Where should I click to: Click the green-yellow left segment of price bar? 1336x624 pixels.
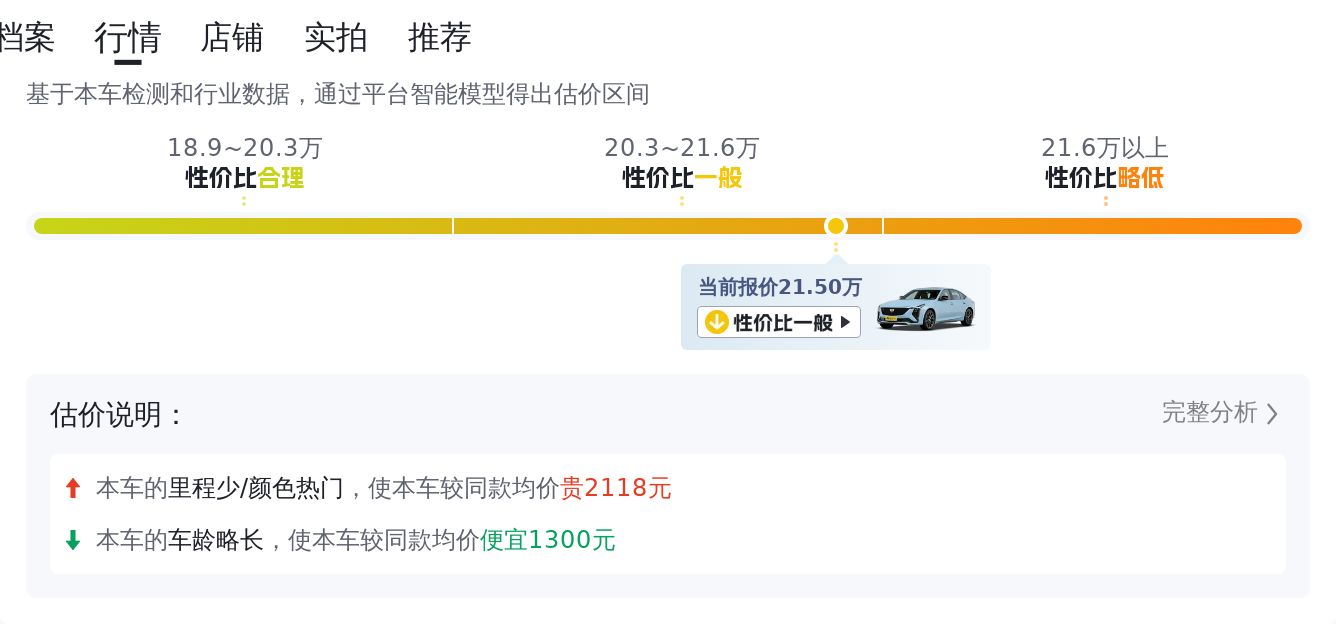coord(243,226)
